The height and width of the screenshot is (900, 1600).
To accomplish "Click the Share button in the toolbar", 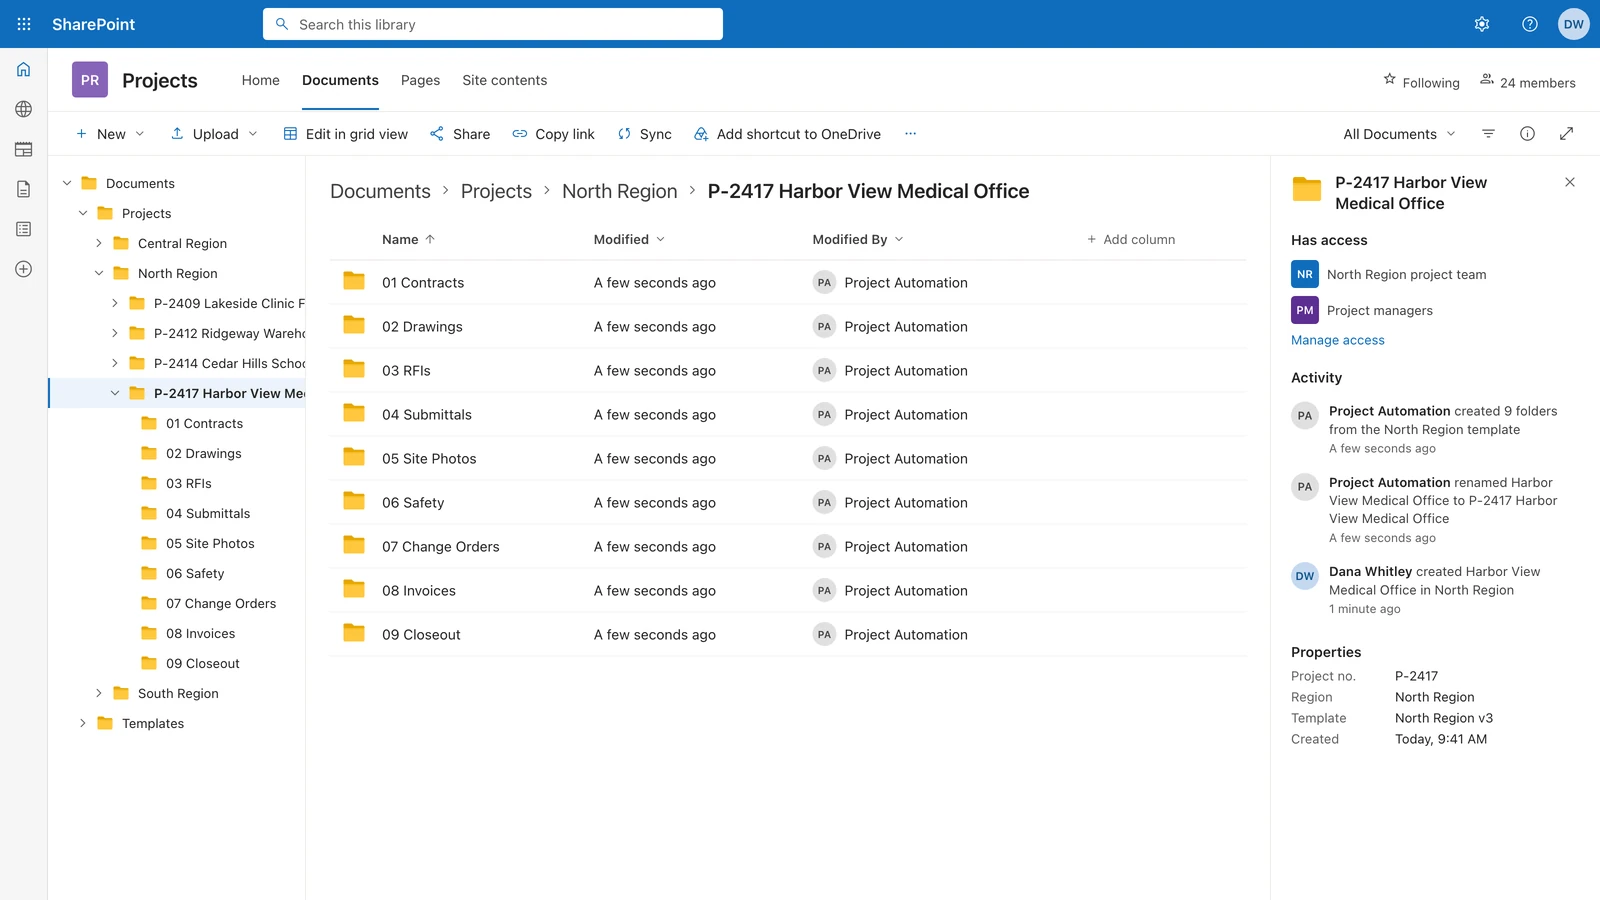I will tap(460, 134).
